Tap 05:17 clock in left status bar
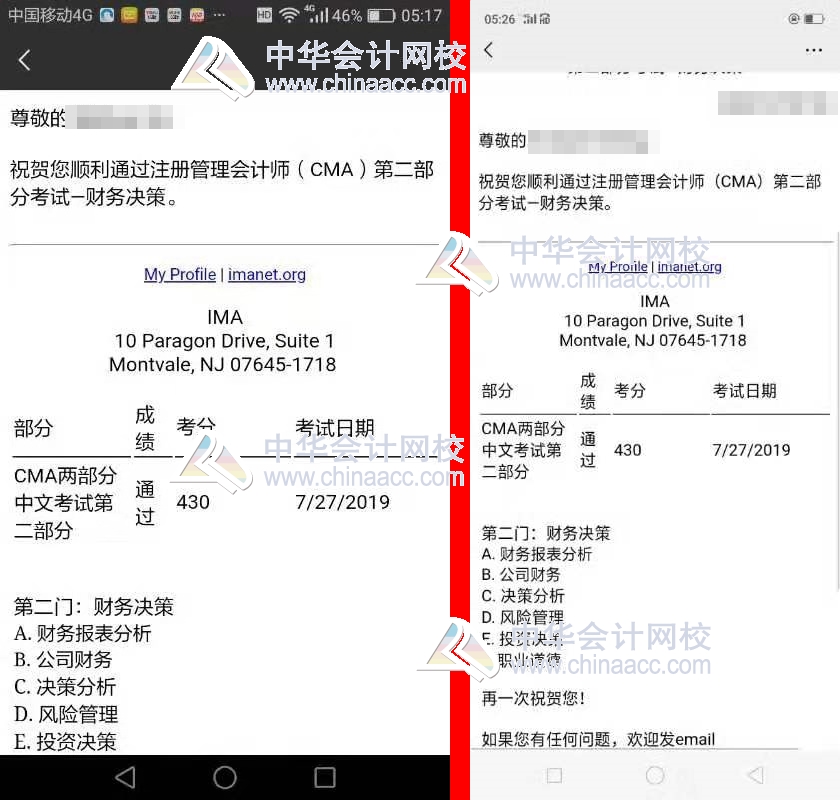 tap(421, 16)
